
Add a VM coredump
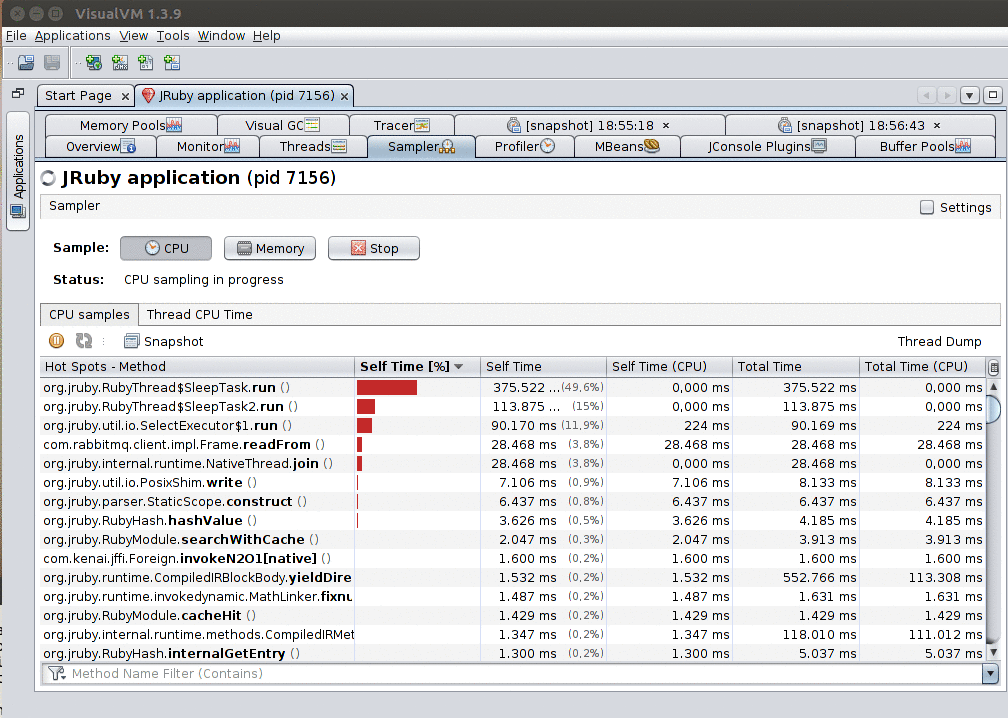pos(146,62)
